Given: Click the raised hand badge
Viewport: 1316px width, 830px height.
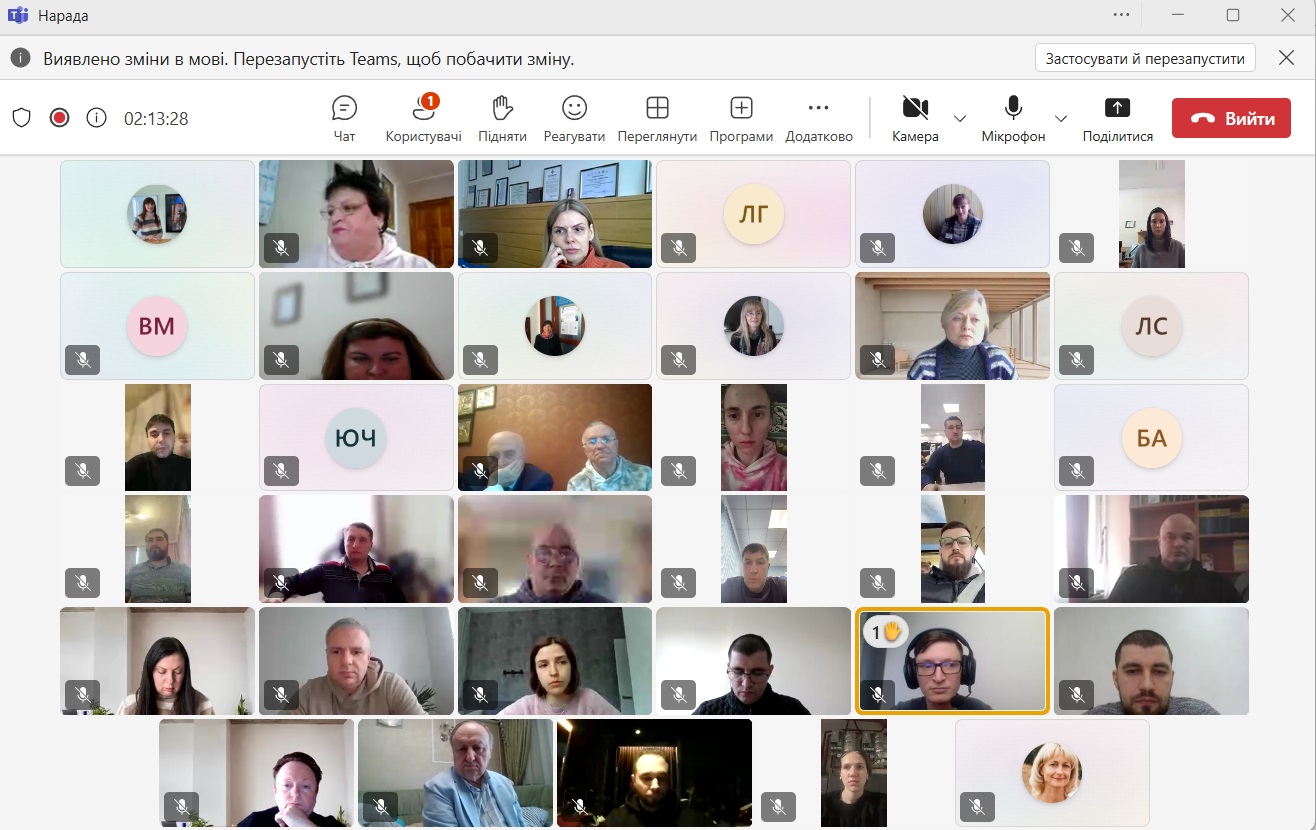Looking at the screenshot, I should point(884,632).
